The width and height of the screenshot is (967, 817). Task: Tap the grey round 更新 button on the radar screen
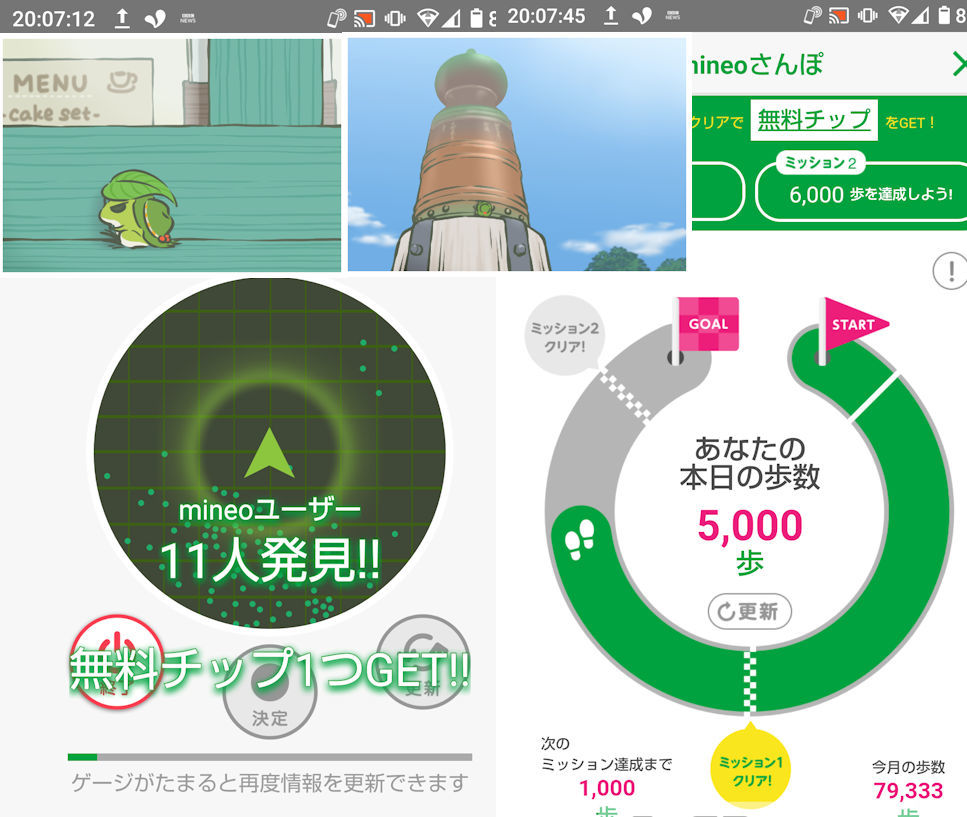(422, 662)
